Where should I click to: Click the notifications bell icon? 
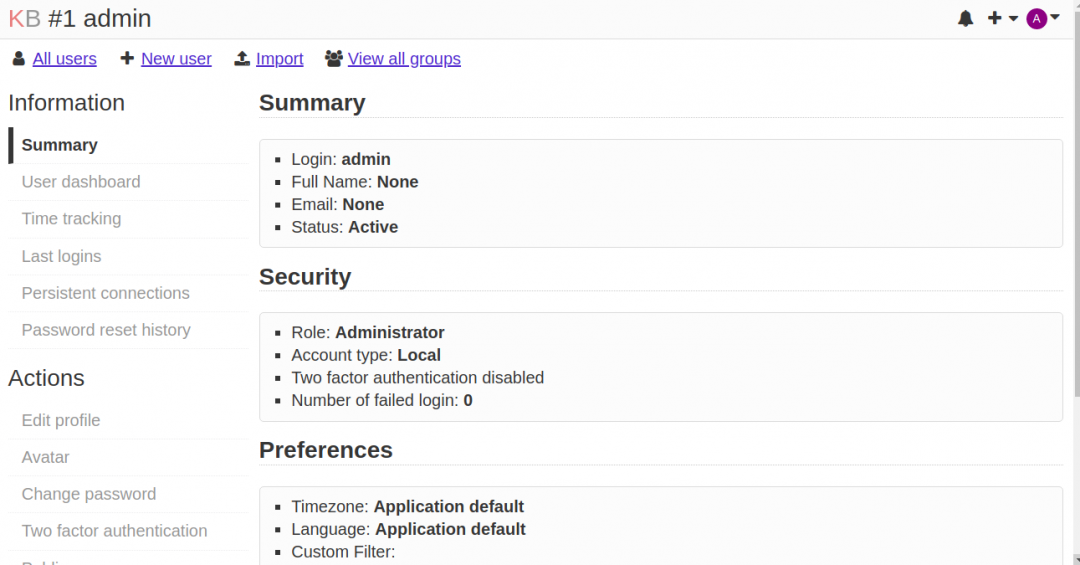click(965, 18)
